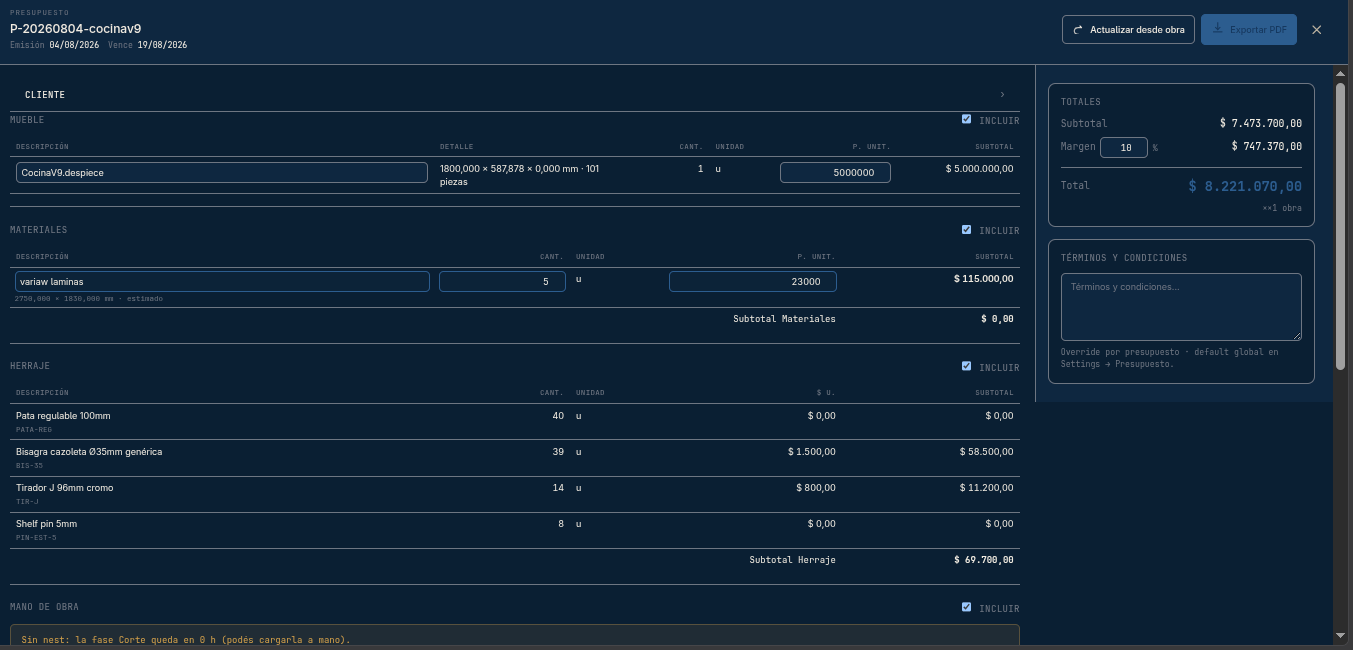The width and height of the screenshot is (1353, 650).
Task: Click the Shelf pin 5mm row
Action: [515, 529]
